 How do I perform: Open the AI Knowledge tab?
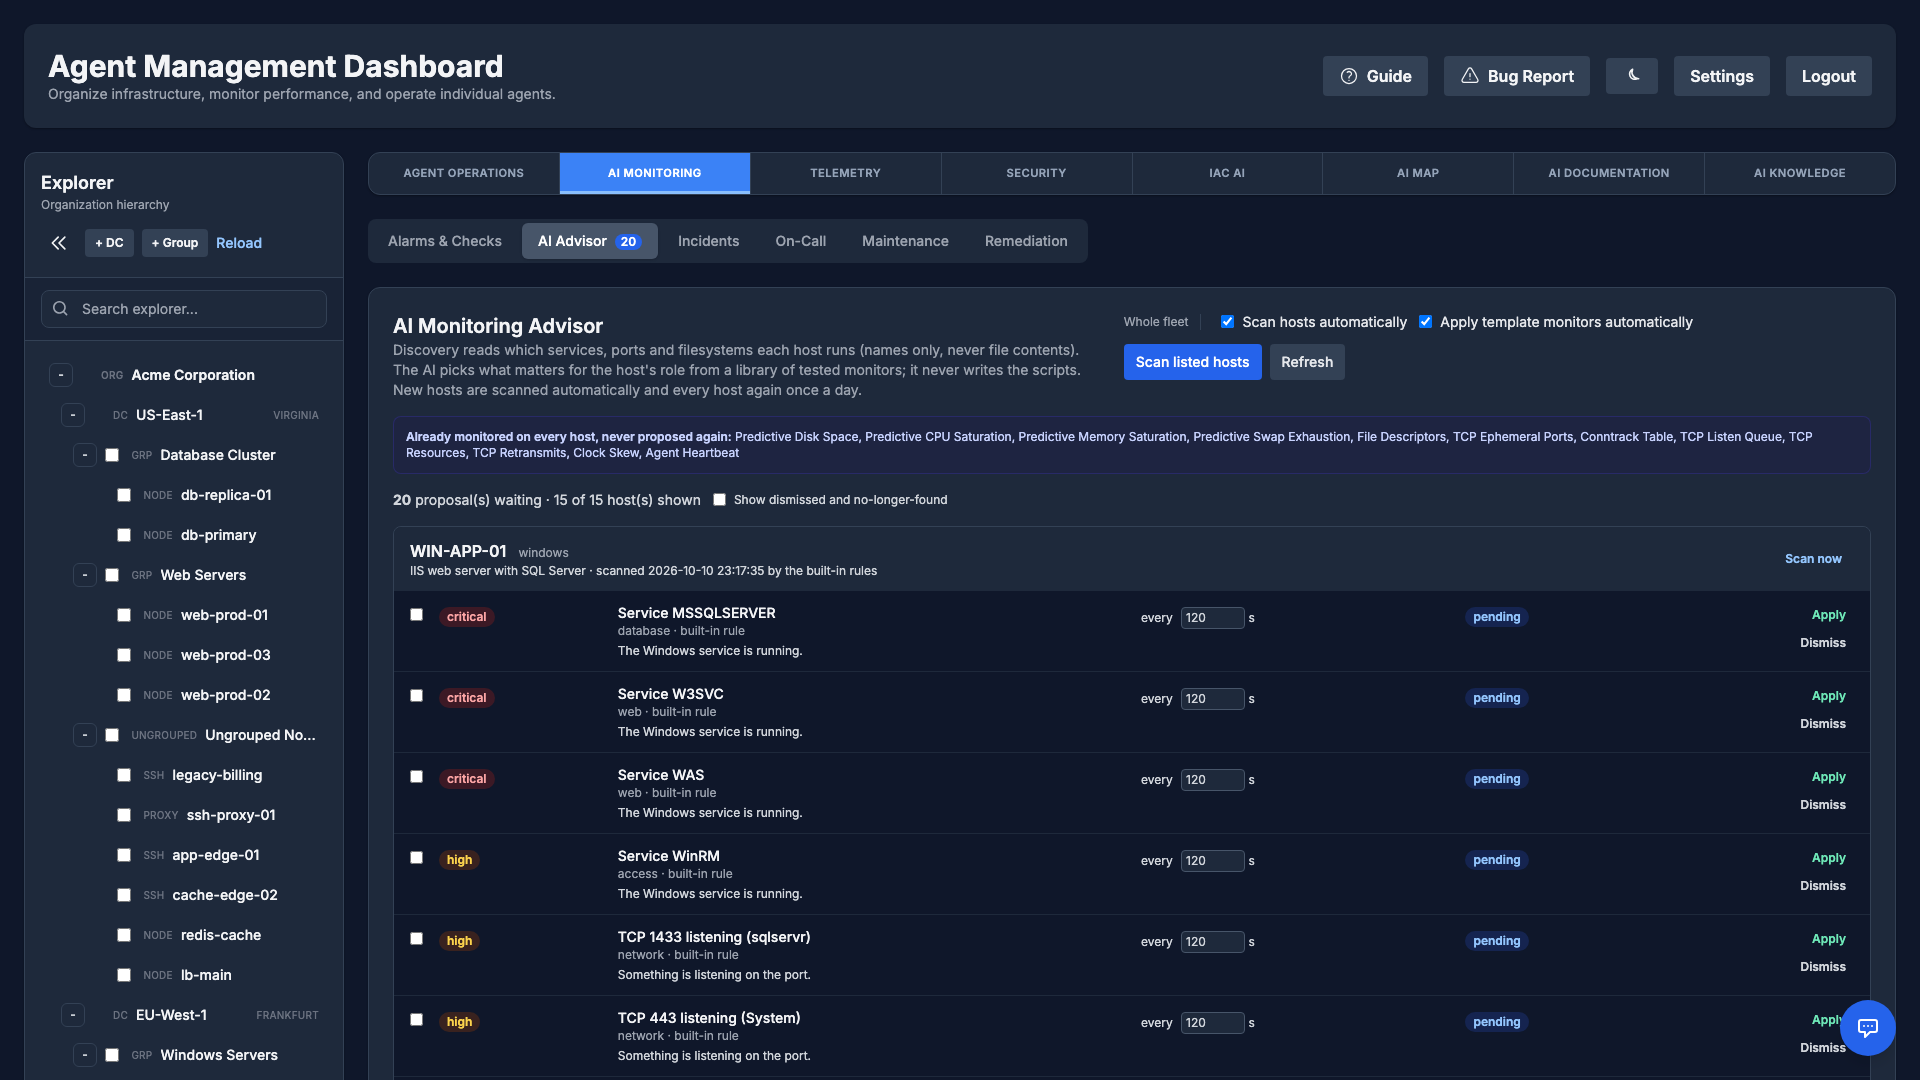point(1800,173)
